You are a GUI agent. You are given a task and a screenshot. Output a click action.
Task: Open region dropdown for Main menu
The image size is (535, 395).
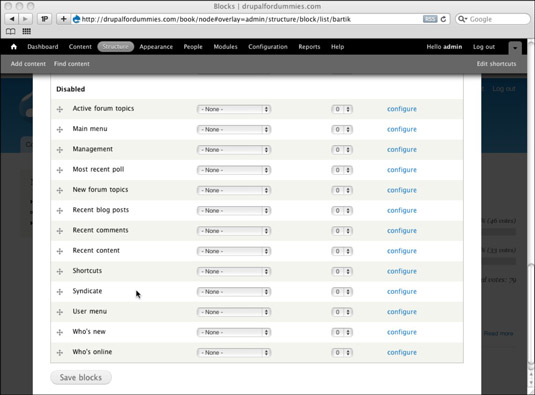(234, 130)
